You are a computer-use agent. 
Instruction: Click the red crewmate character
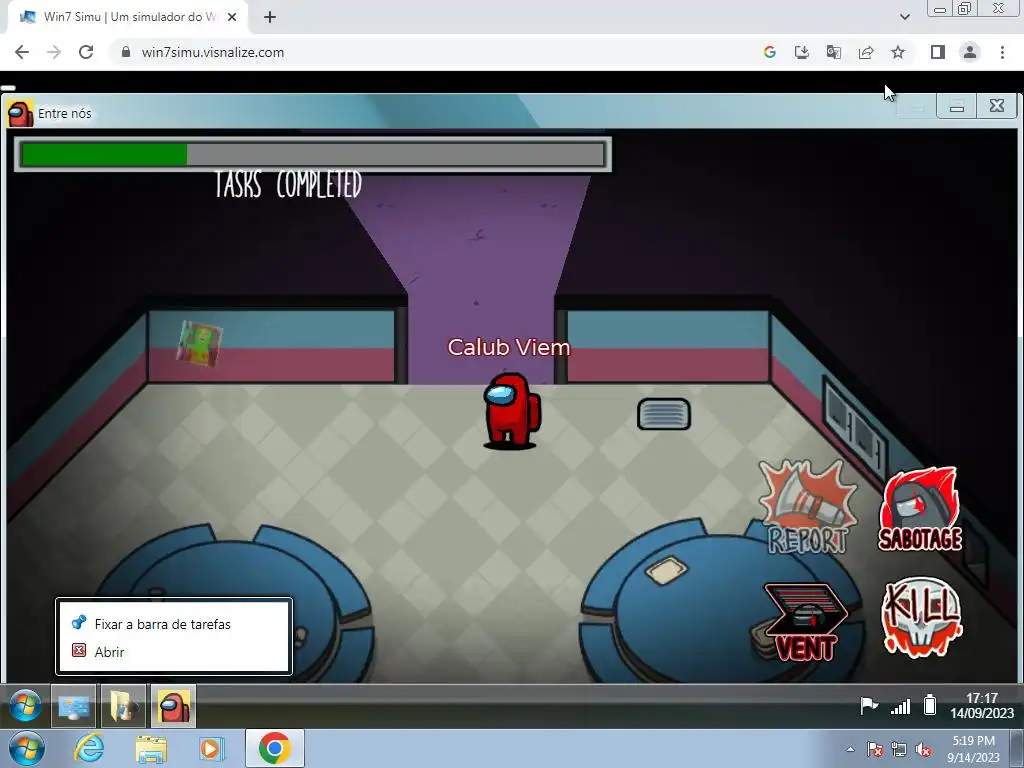click(x=511, y=410)
